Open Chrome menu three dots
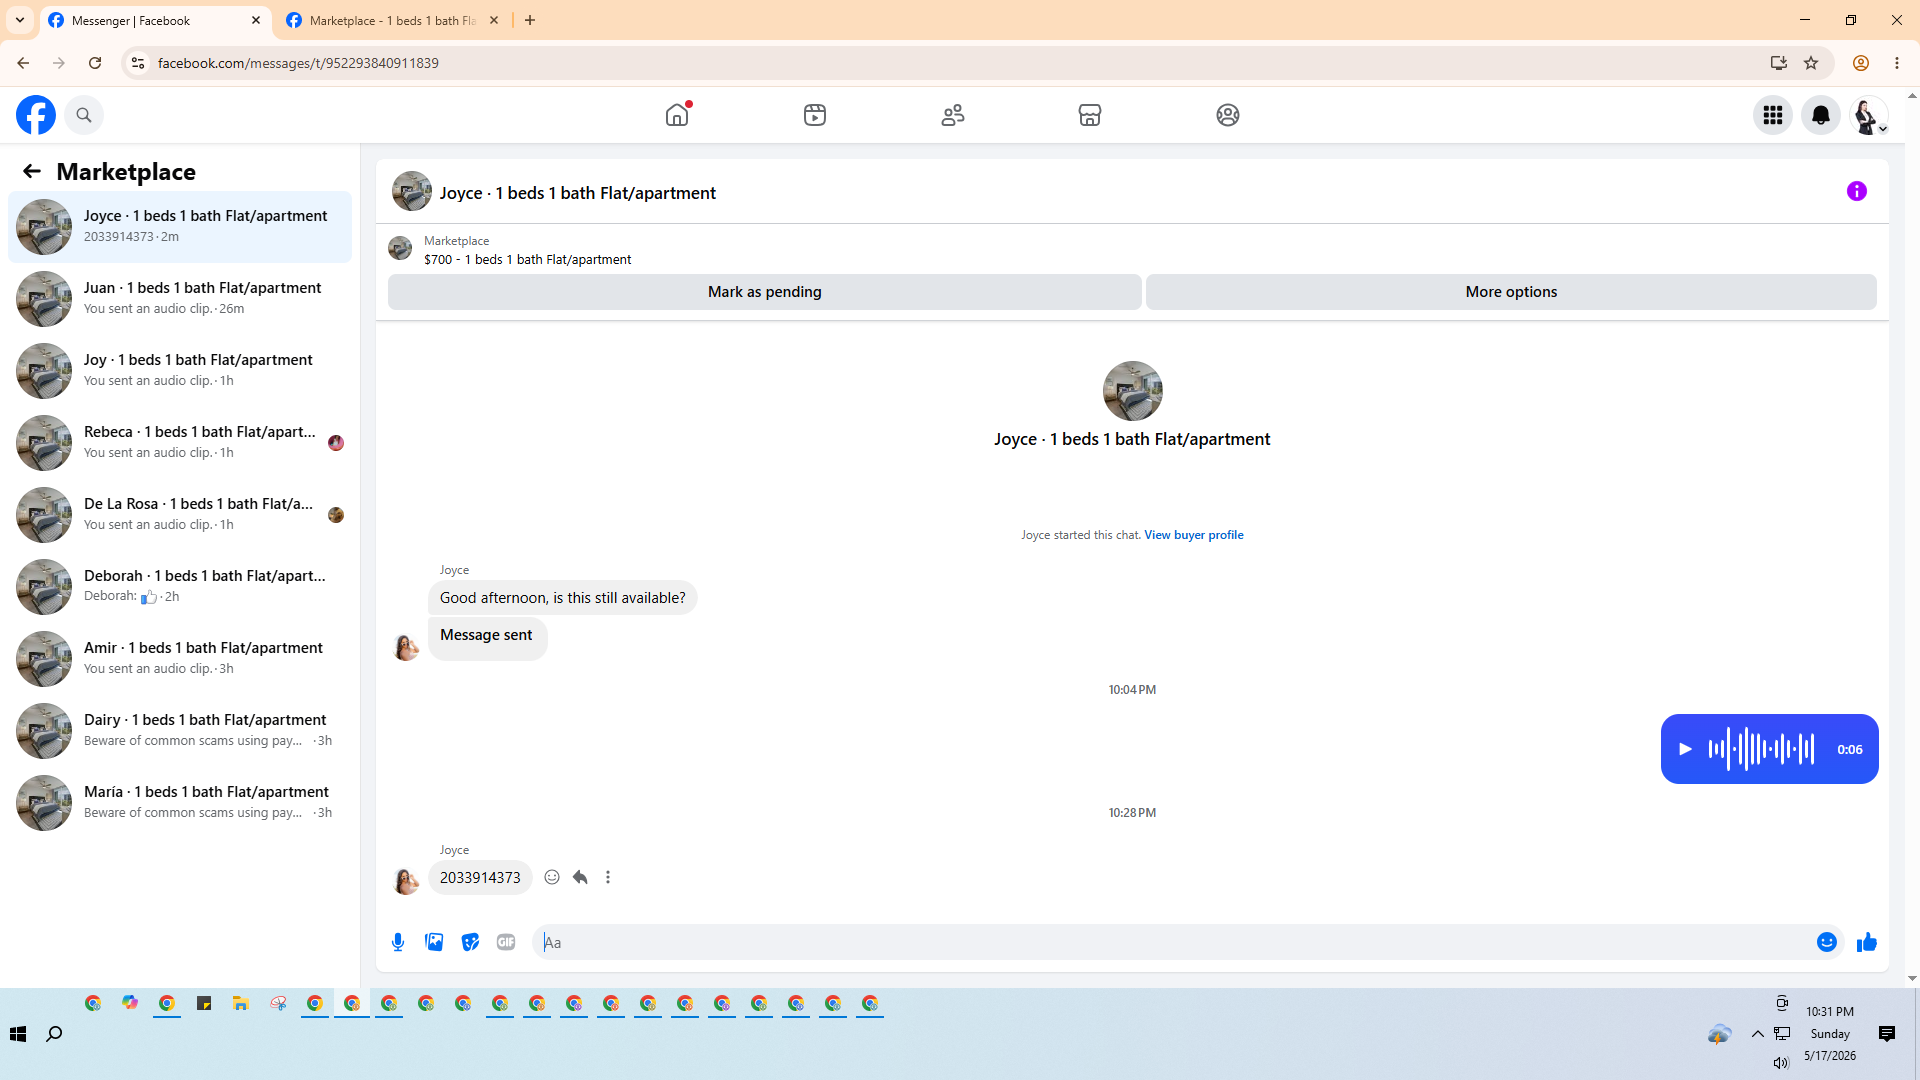The image size is (1920, 1080). click(1897, 63)
